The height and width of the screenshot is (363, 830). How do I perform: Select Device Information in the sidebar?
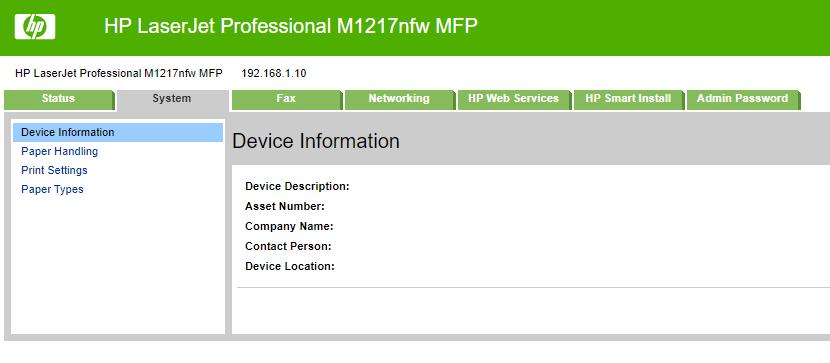118,132
